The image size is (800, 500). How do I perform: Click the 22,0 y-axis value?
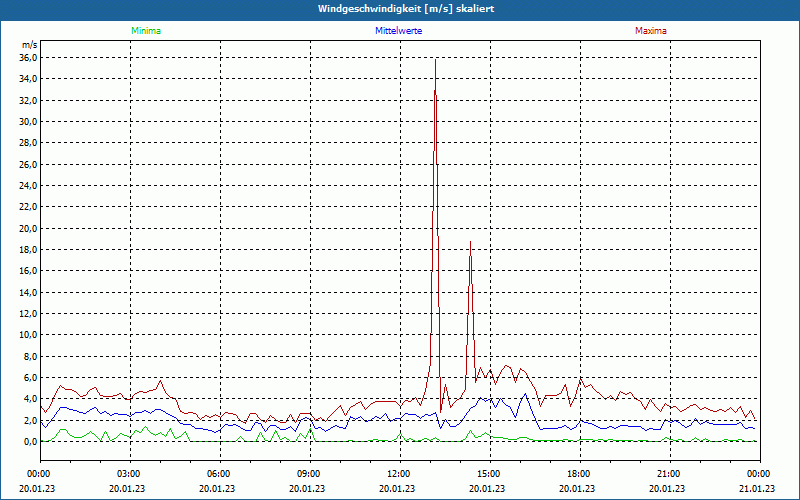(28, 207)
